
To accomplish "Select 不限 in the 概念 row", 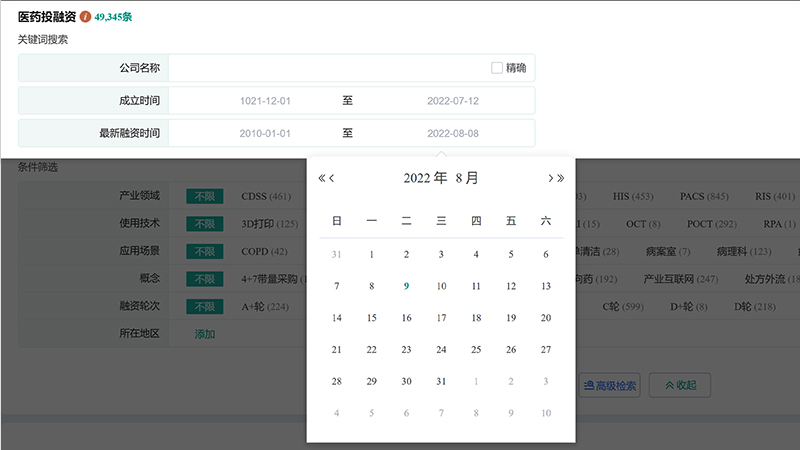I will (205, 279).
